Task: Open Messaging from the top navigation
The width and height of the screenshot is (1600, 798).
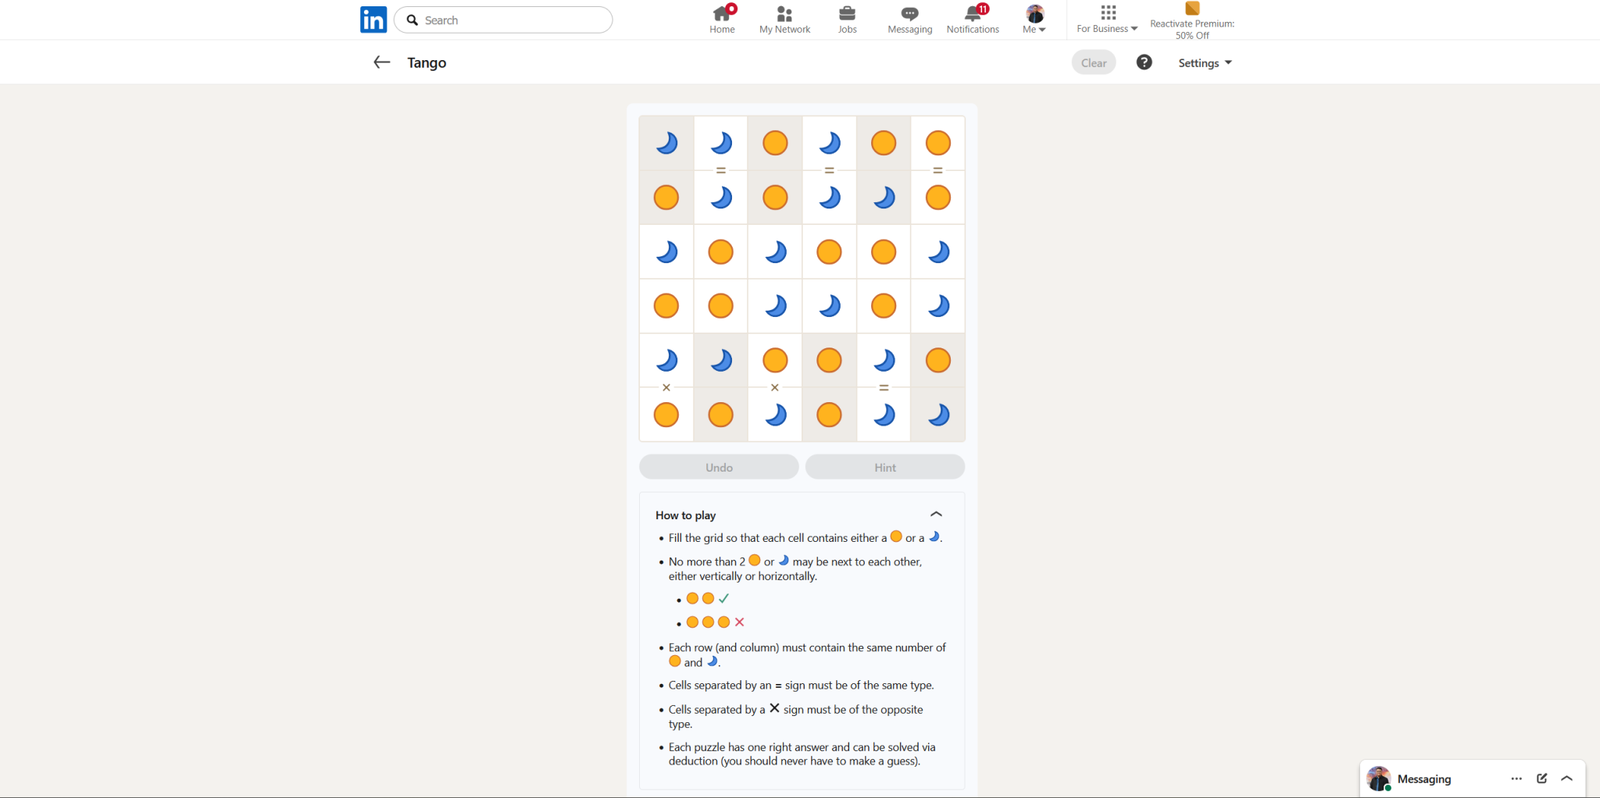Action: [x=909, y=19]
